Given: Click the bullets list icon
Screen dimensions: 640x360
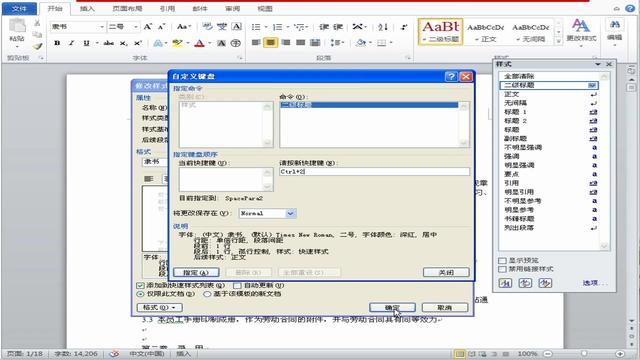Looking at the screenshot, I should [256, 27].
